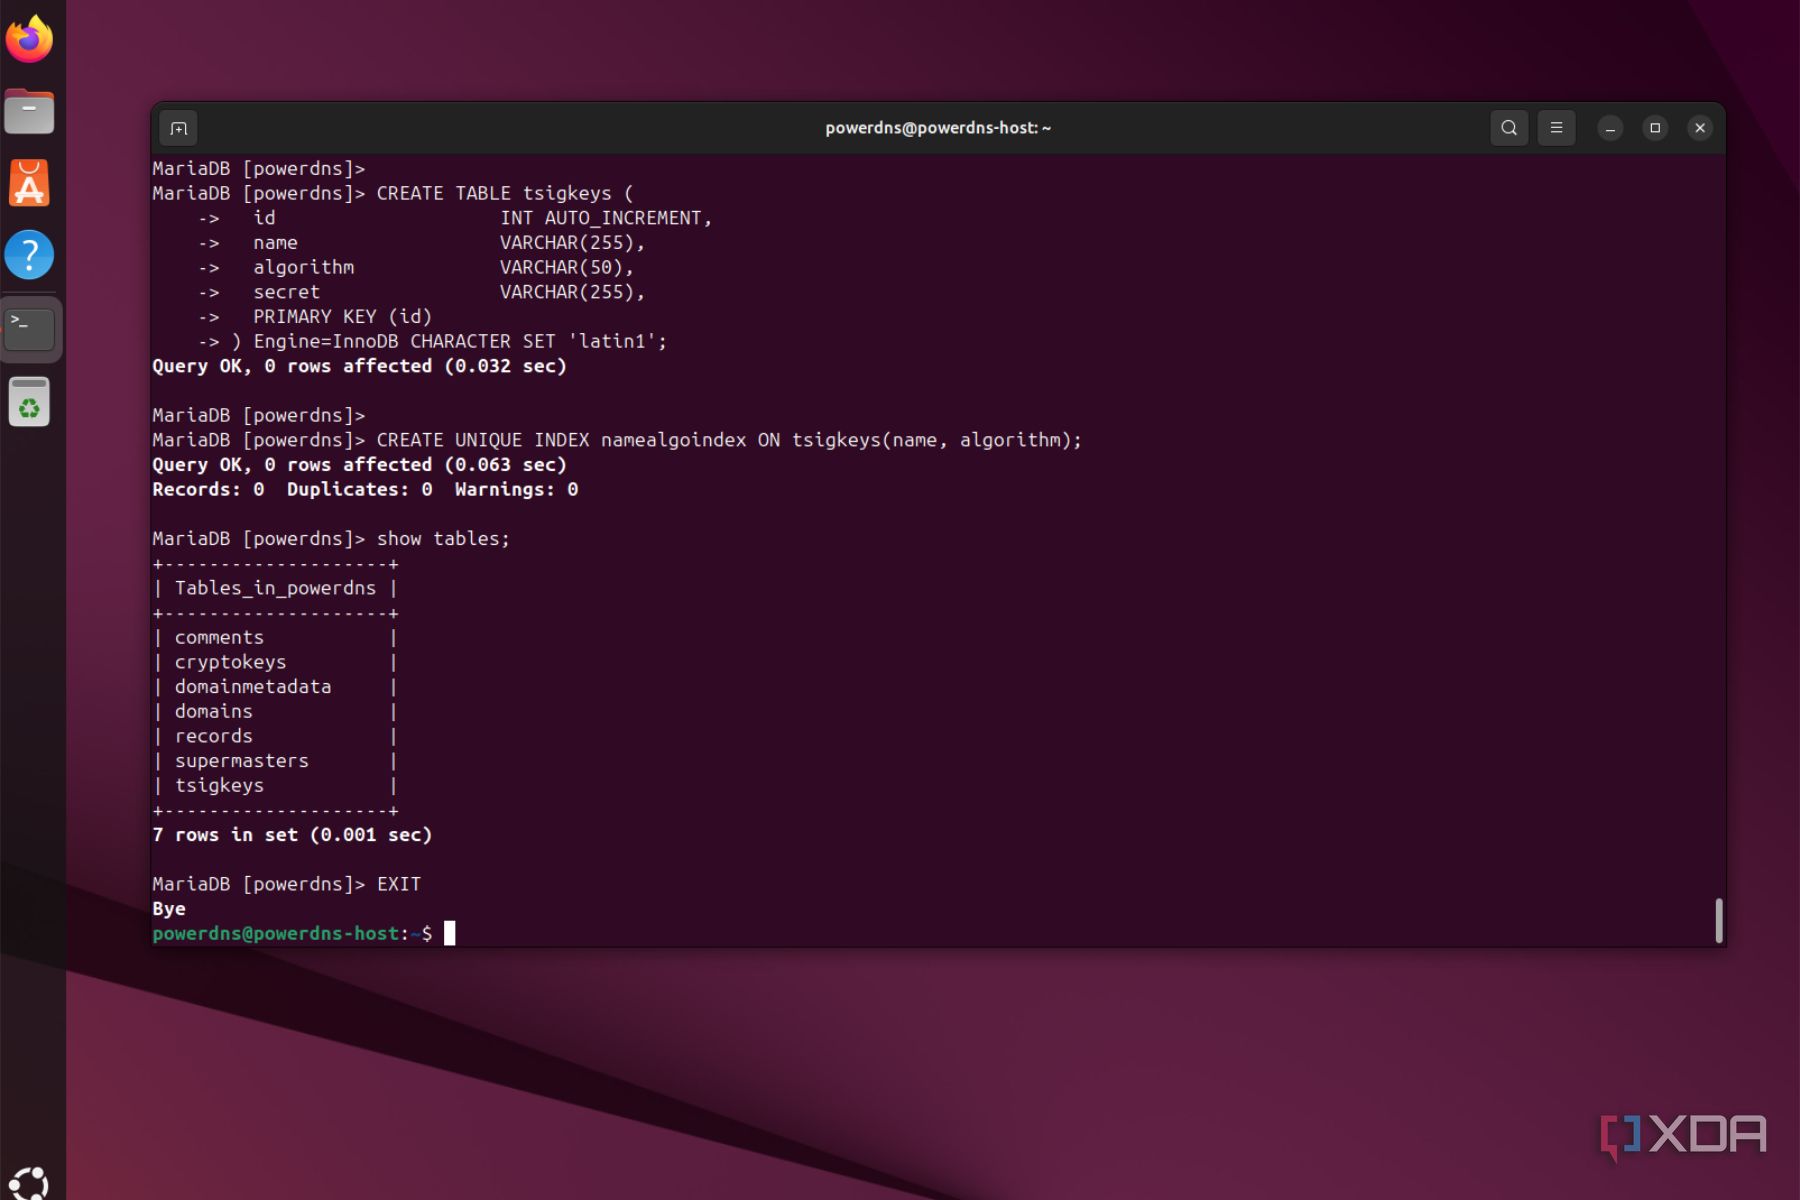The image size is (1800, 1200).
Task: Click 'INT AUTO_INCREMENT' column definition
Action: click(x=606, y=218)
